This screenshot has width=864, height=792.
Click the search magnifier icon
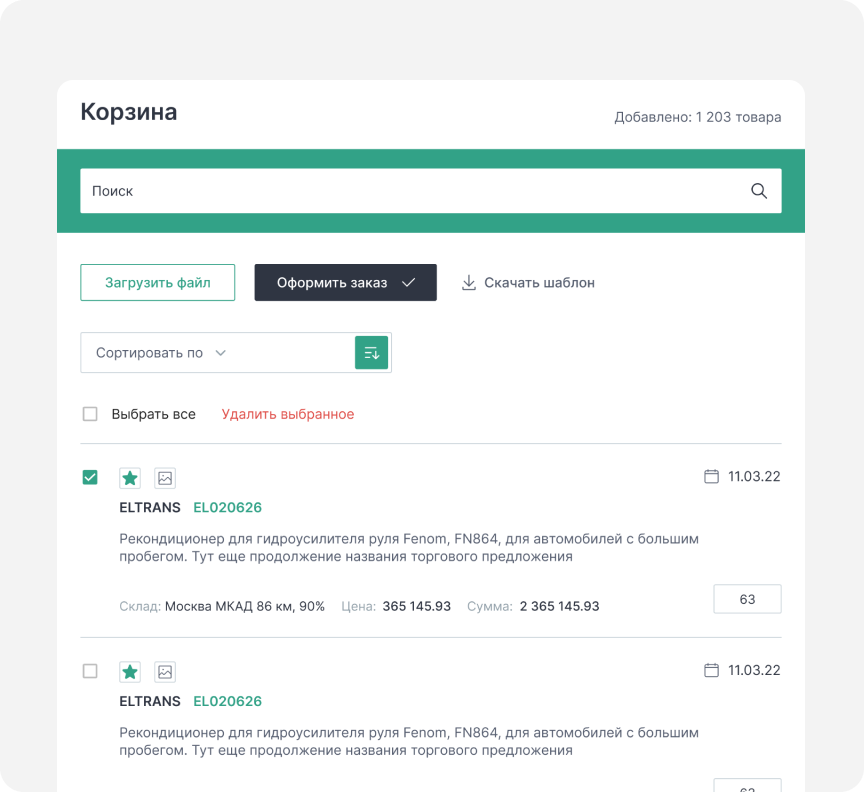coord(759,191)
